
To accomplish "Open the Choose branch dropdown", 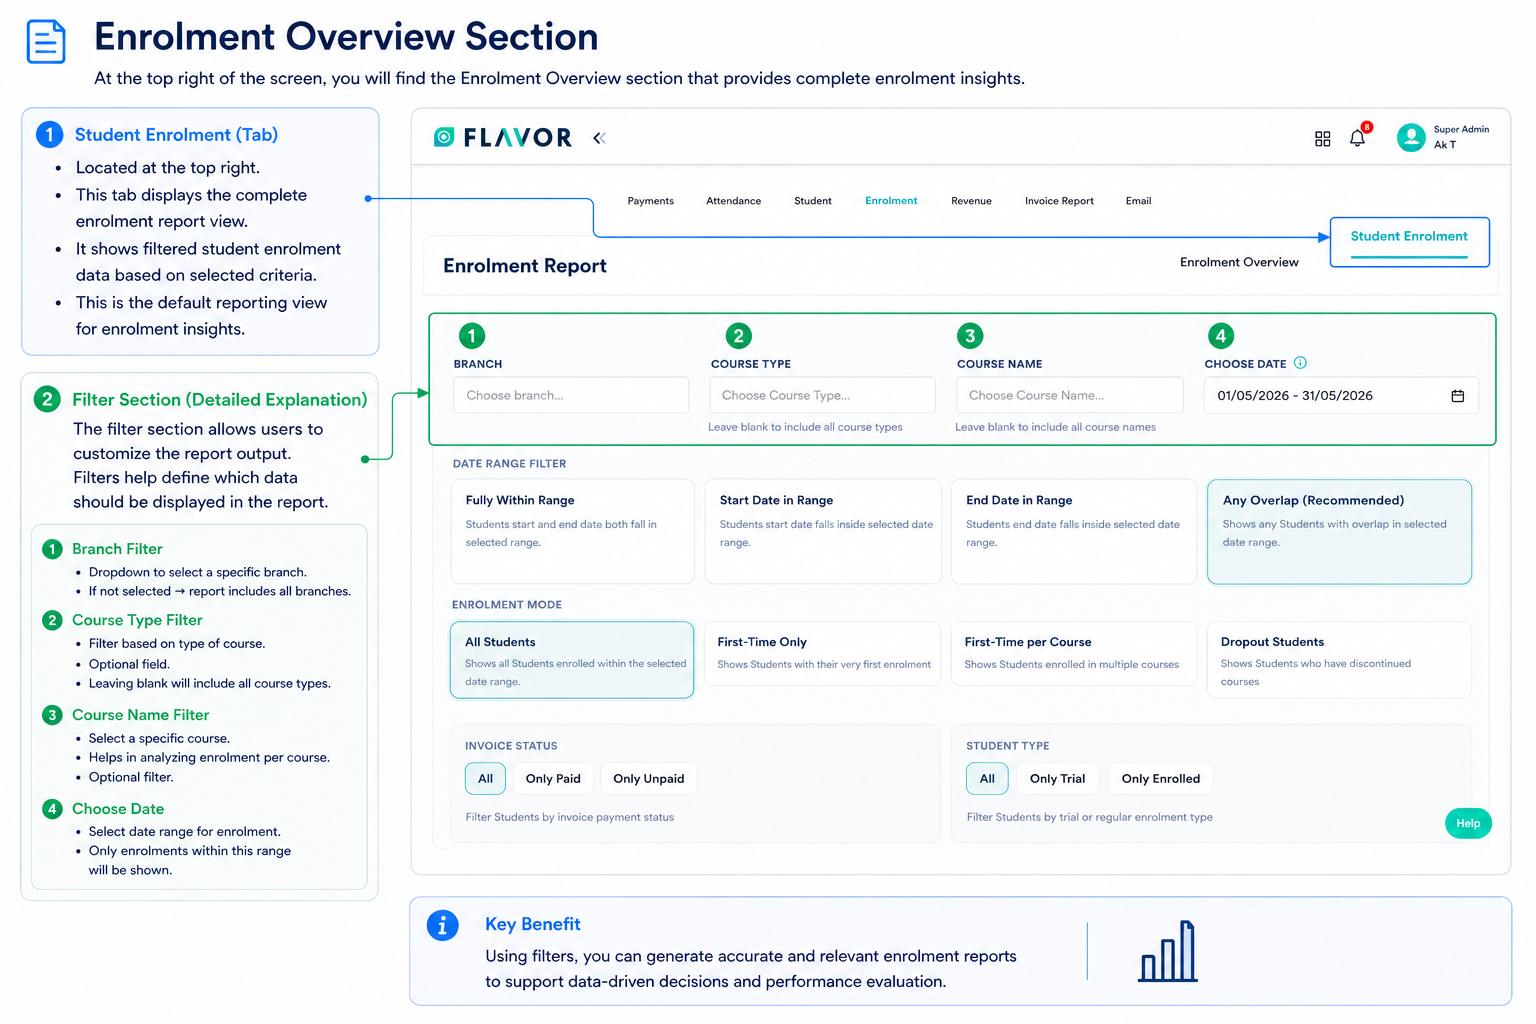I will click(571, 395).
